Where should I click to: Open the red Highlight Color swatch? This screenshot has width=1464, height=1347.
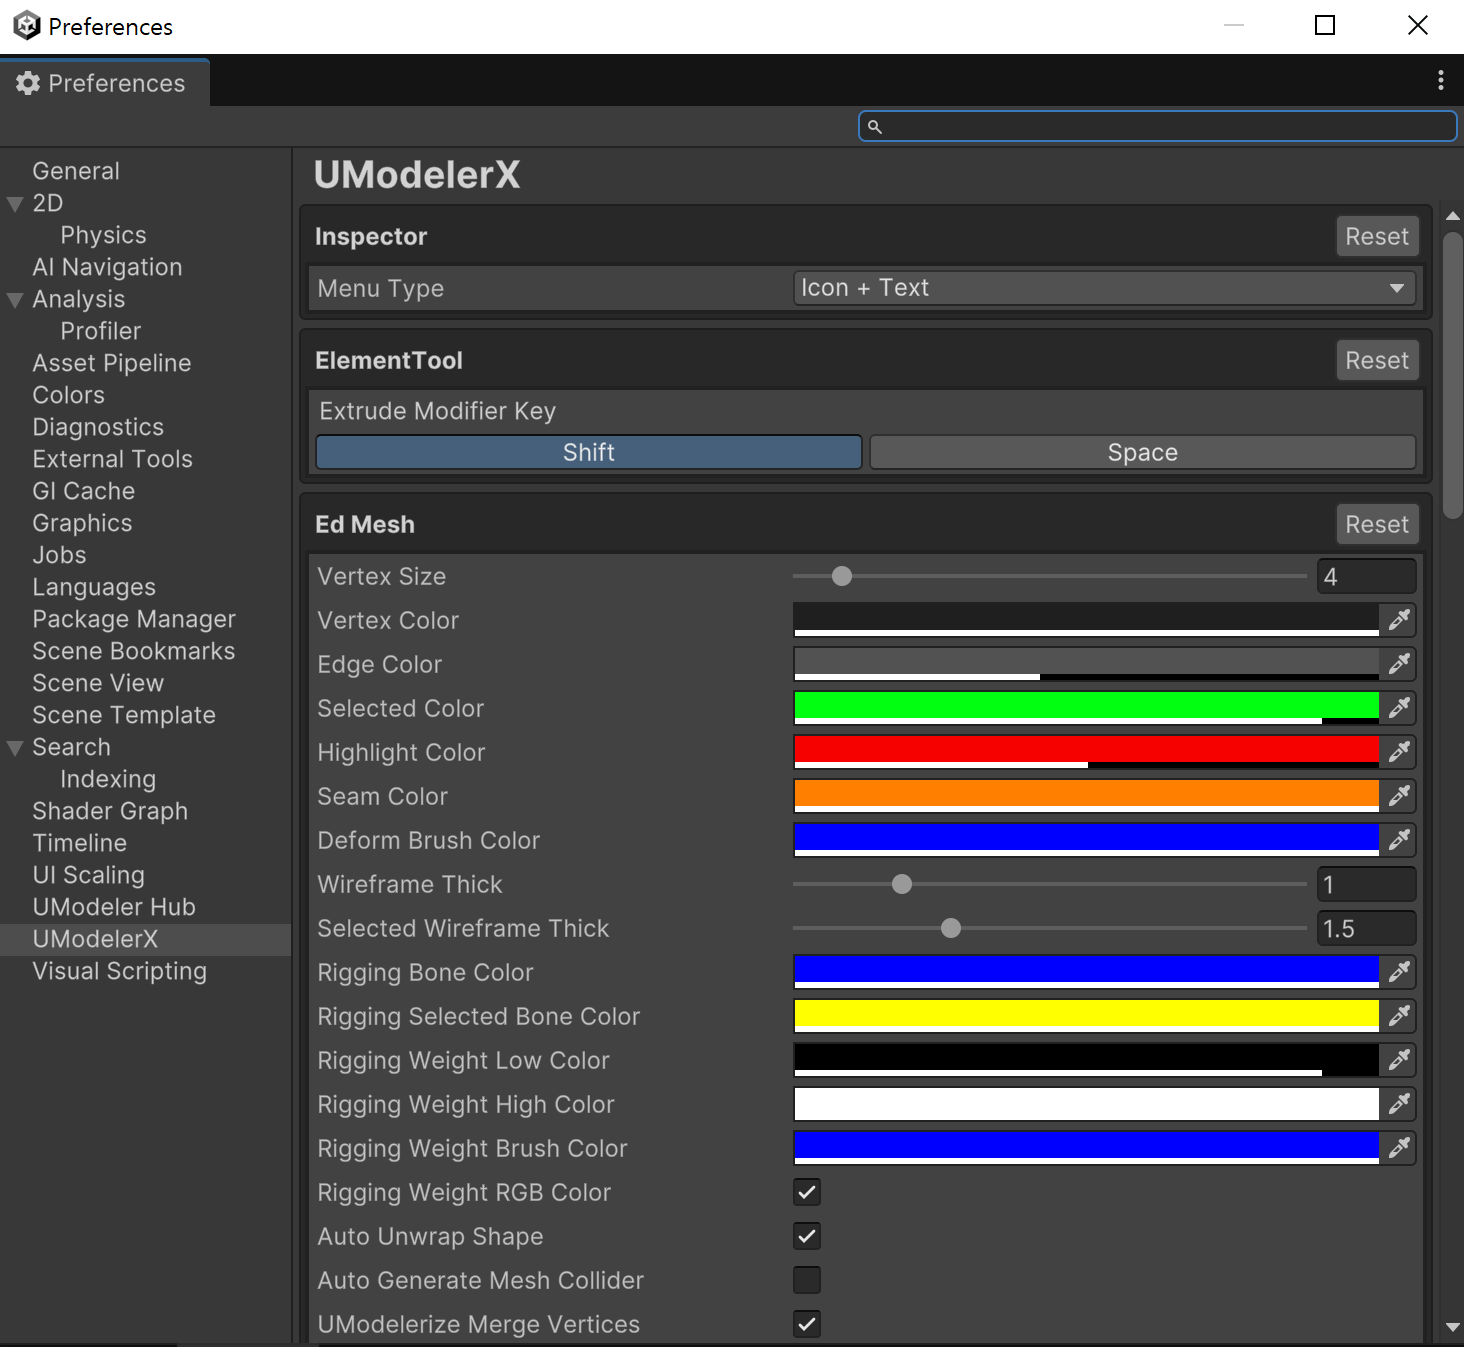(1086, 752)
